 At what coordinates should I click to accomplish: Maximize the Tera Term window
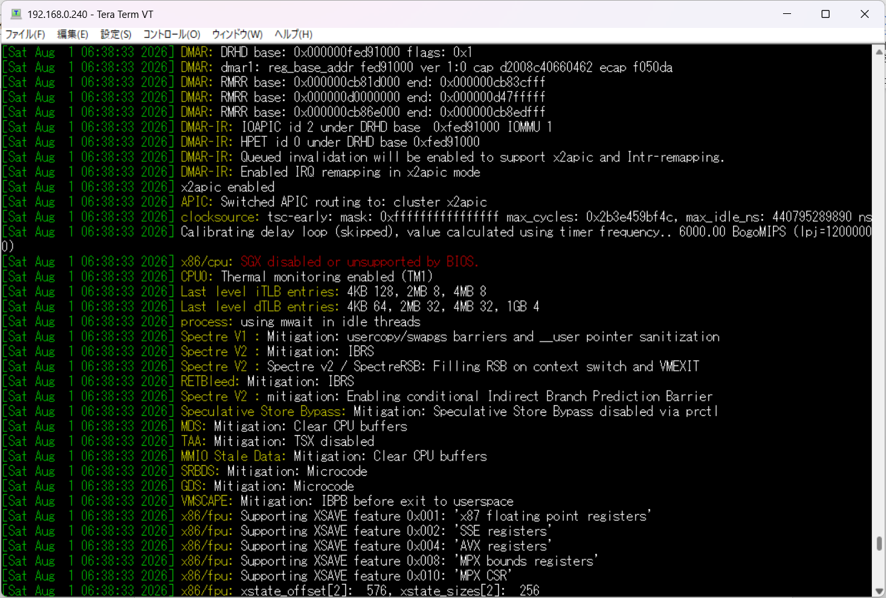click(x=826, y=14)
